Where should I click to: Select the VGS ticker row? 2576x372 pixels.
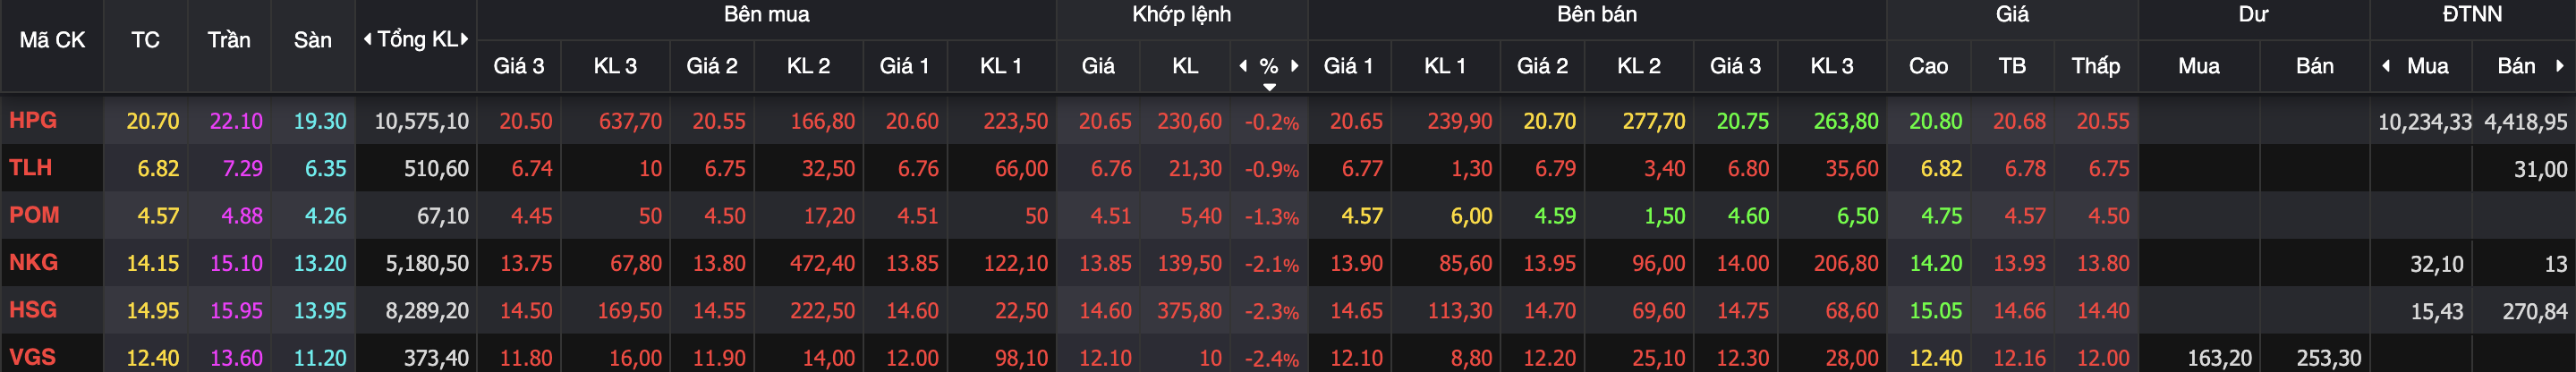tap(1288, 356)
